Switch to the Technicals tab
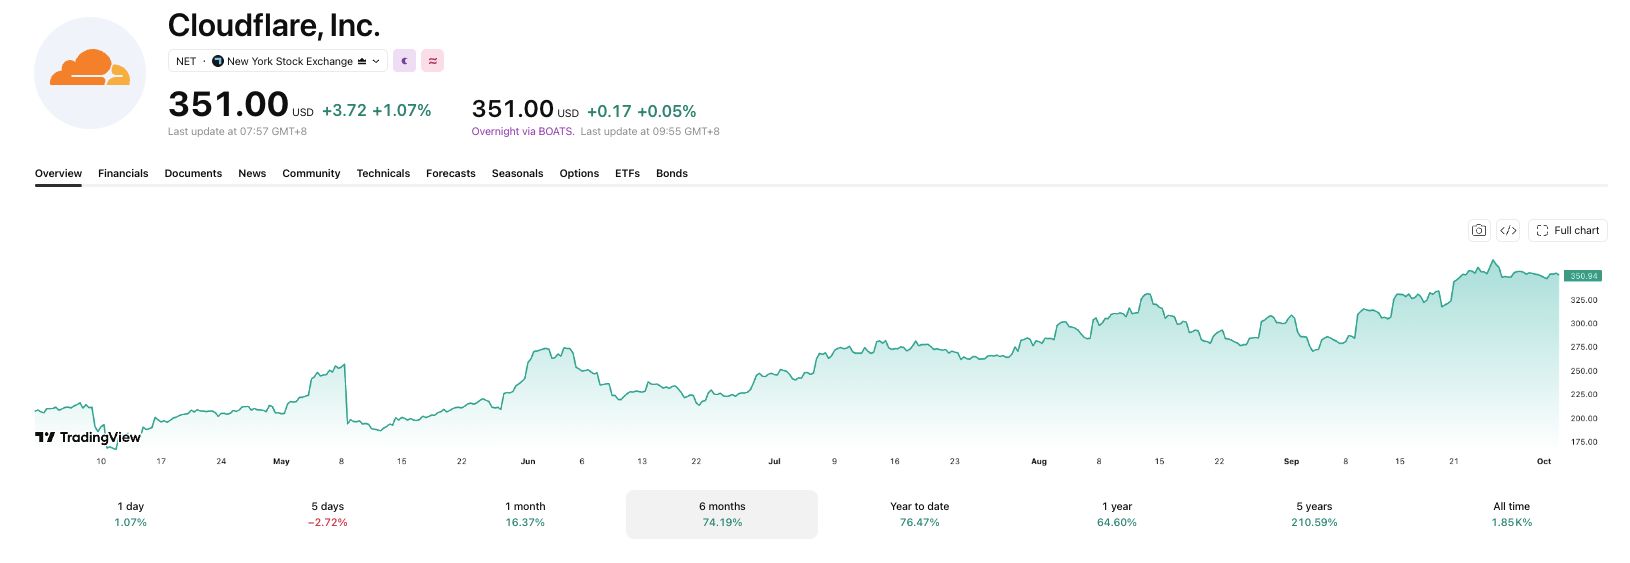1630x563 pixels. click(383, 173)
